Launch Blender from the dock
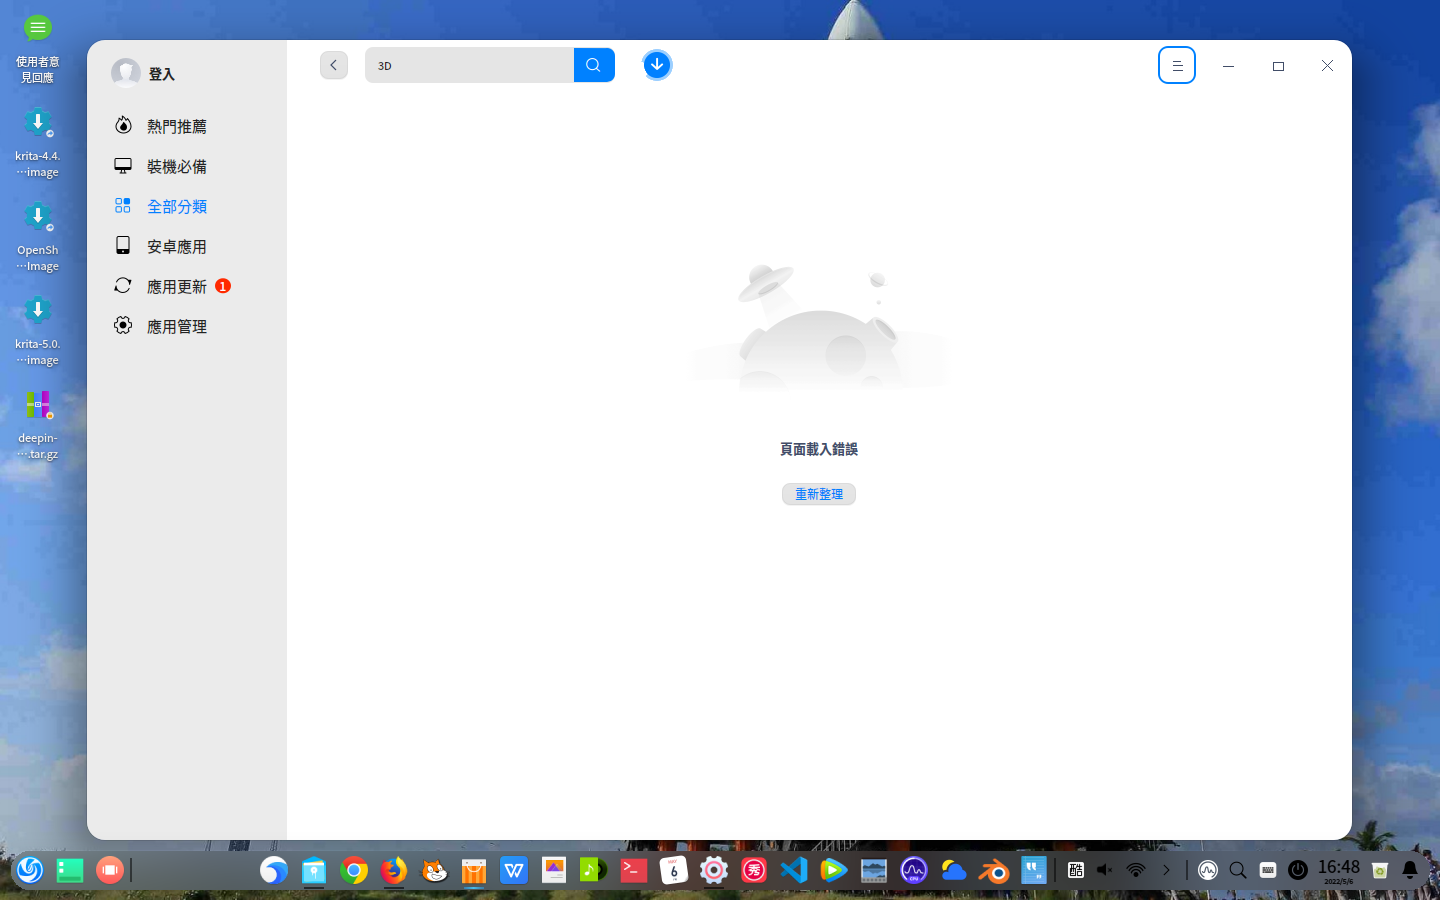 point(993,870)
